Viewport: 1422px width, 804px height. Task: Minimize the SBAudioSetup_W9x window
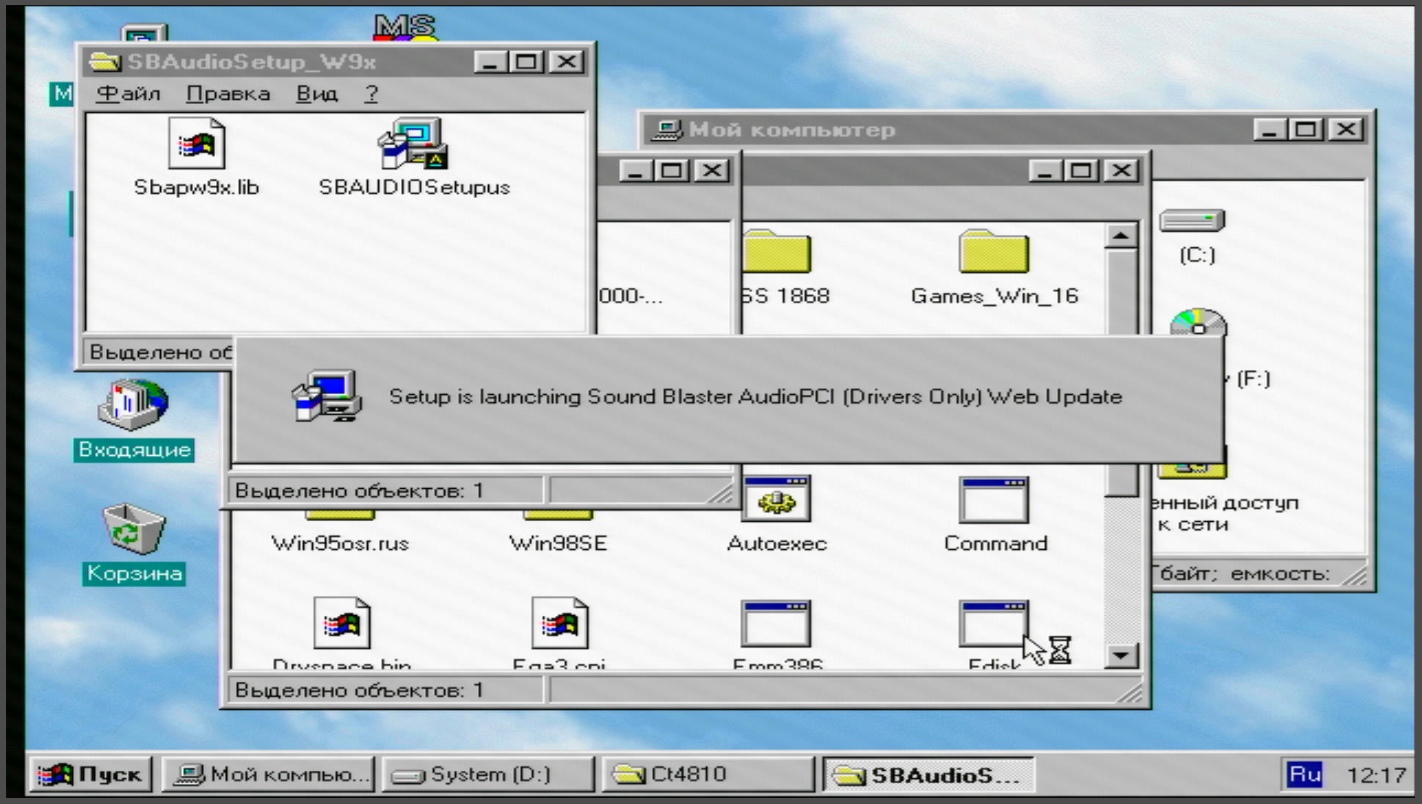pyautogui.click(x=491, y=62)
